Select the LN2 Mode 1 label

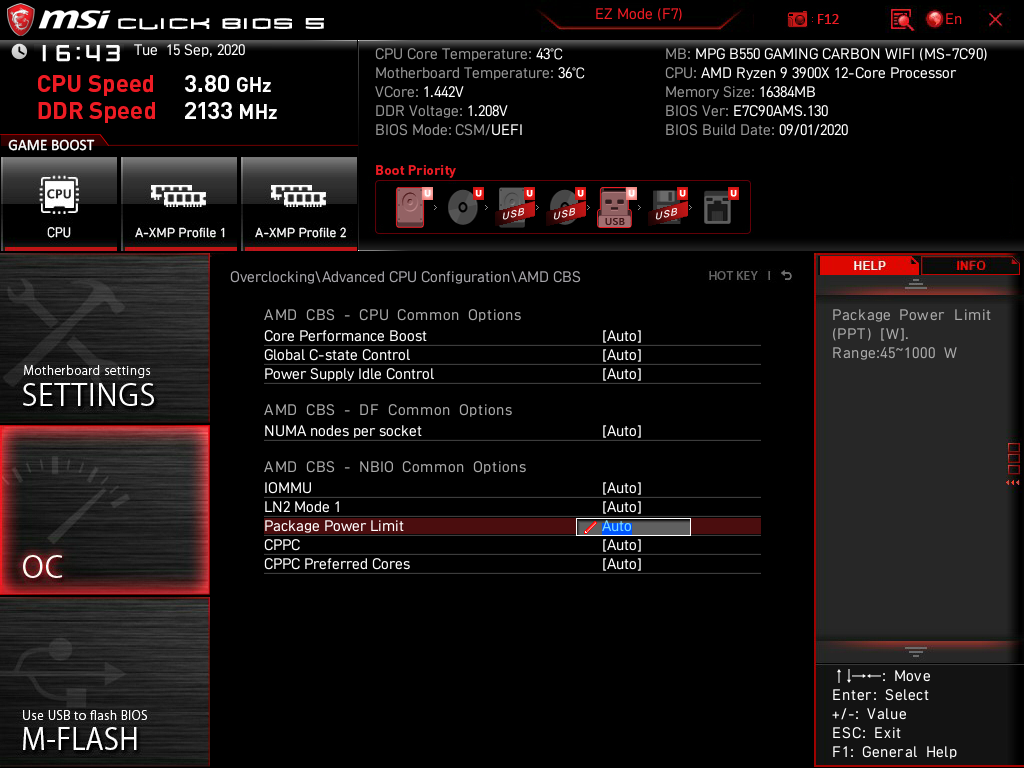coord(302,507)
